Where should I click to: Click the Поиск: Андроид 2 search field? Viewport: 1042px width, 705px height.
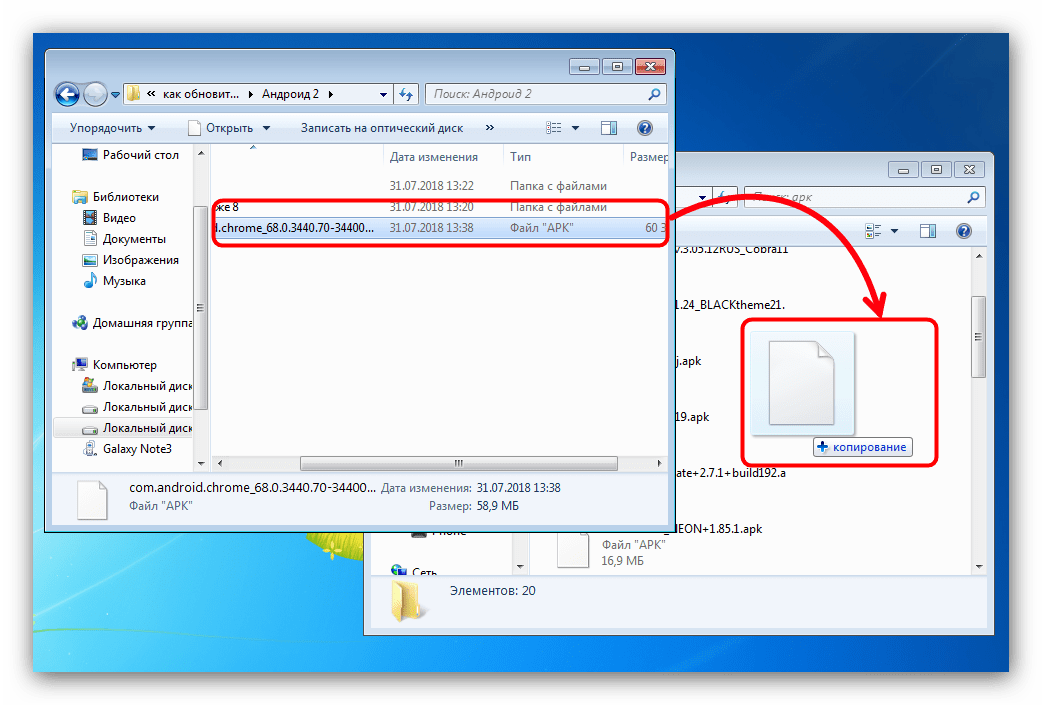click(536, 94)
